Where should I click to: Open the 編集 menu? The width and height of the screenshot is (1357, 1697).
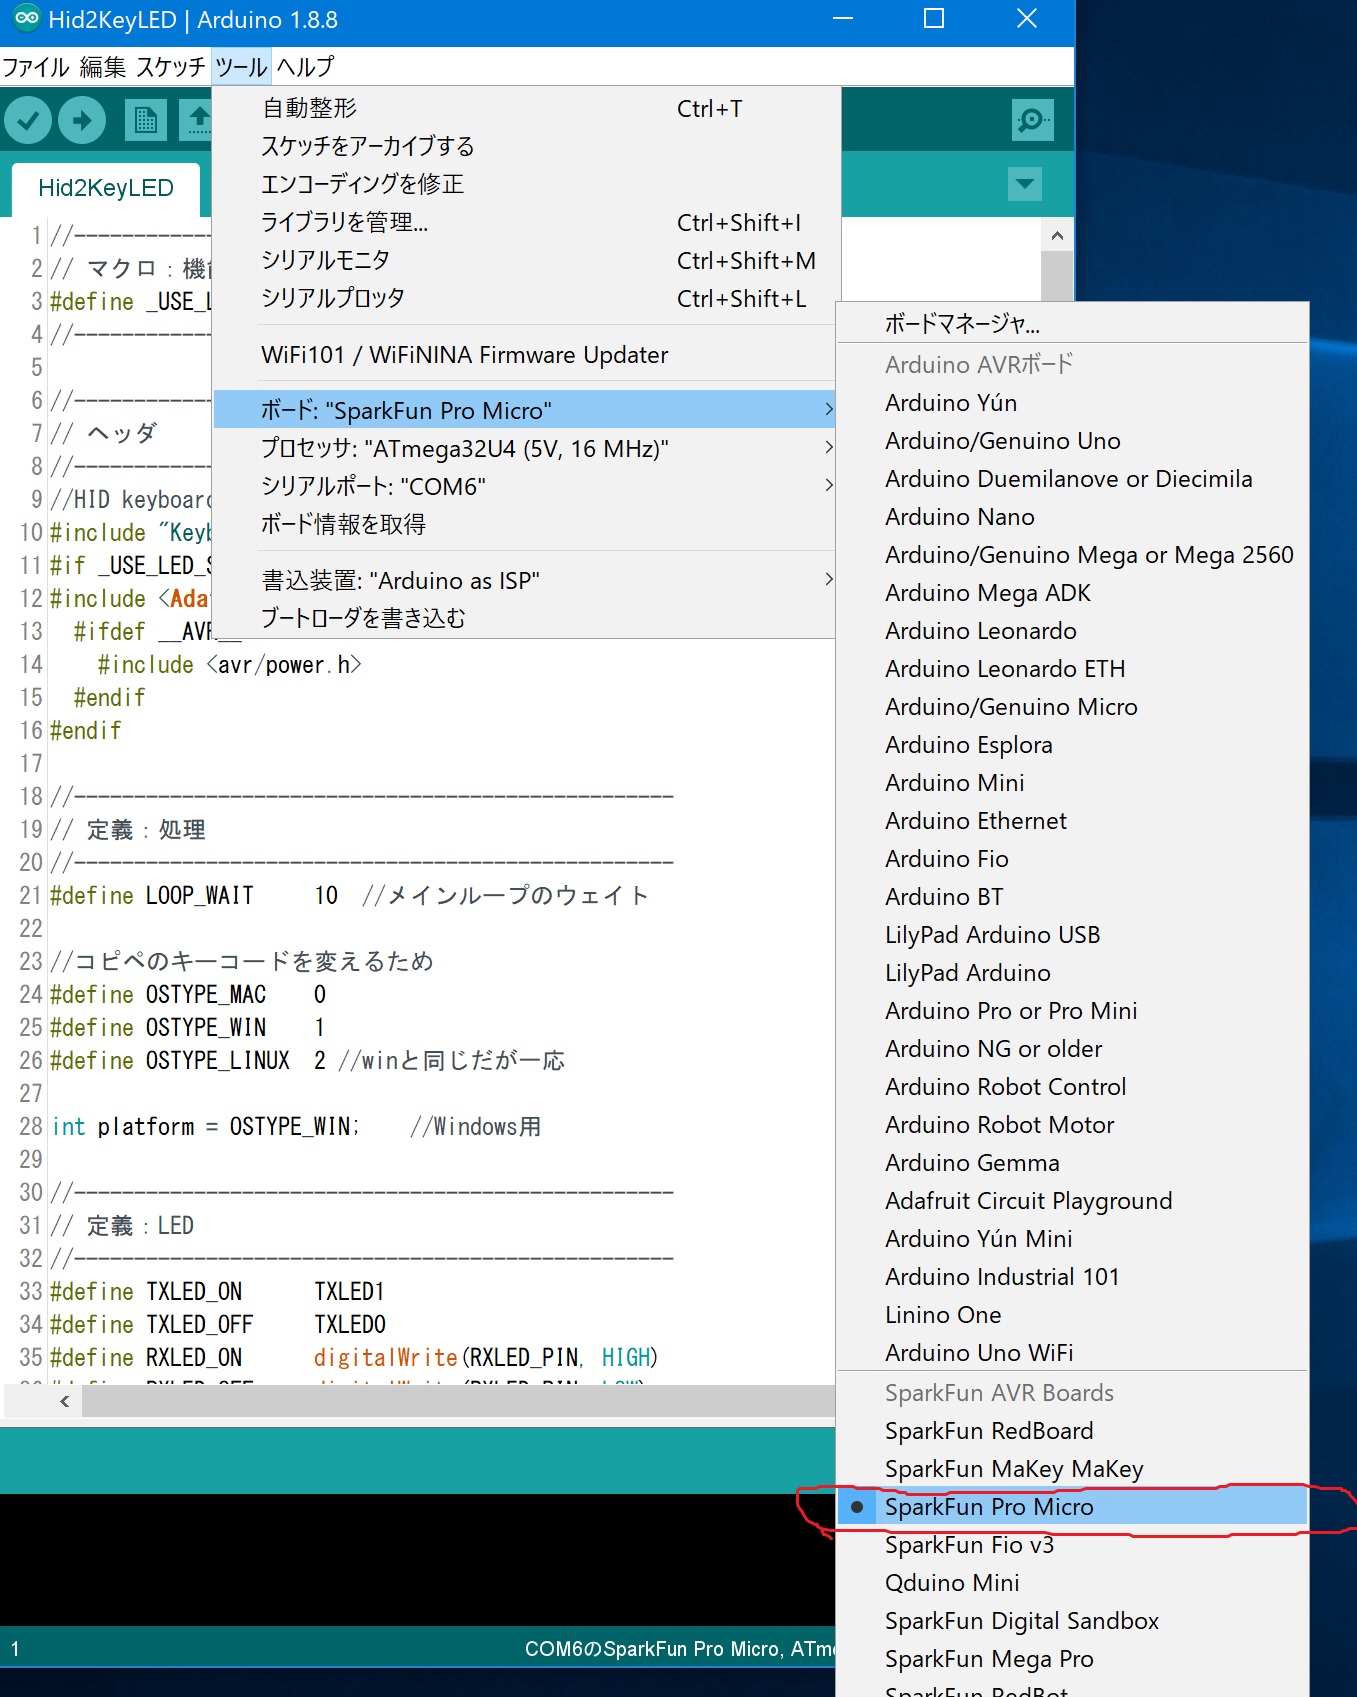pyautogui.click(x=102, y=67)
